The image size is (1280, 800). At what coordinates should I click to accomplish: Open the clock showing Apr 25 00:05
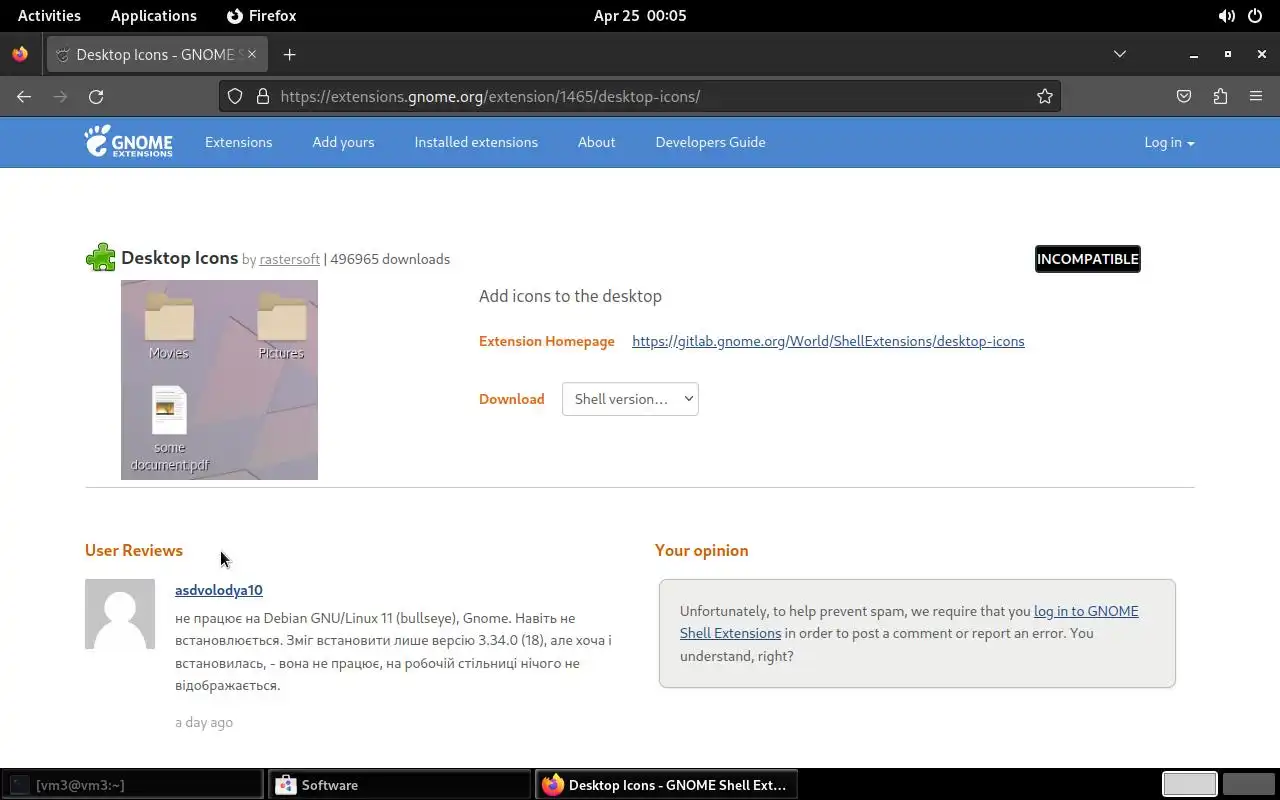point(640,16)
